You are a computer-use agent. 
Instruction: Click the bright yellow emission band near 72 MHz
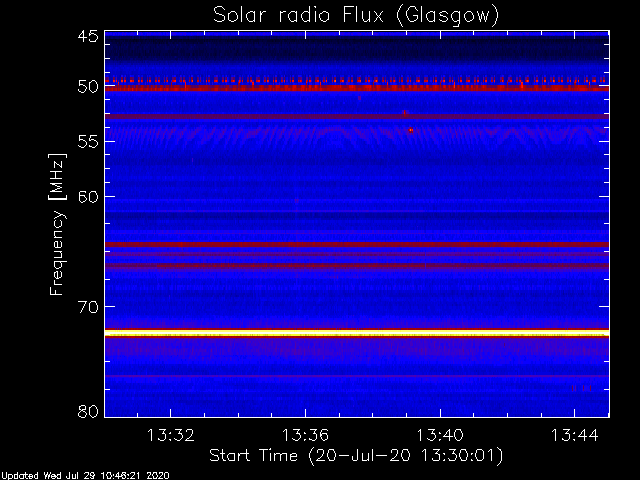click(357, 334)
